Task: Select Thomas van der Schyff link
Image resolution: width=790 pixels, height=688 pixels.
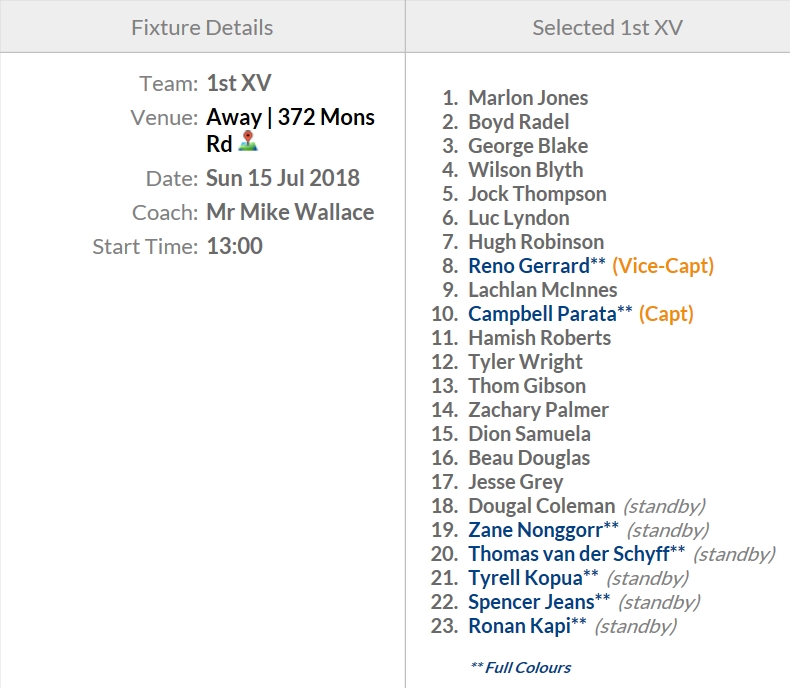Action: click(568, 554)
